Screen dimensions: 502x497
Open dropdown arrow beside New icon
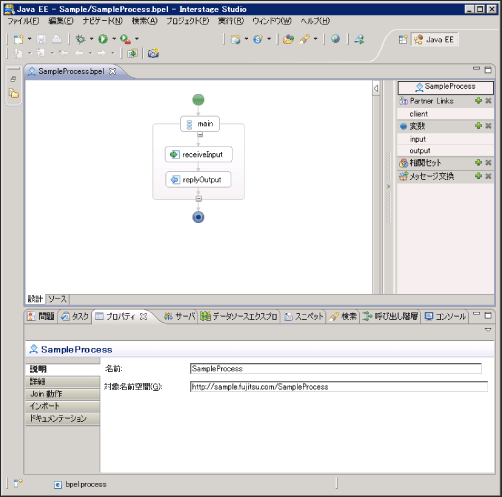[x=29, y=39]
